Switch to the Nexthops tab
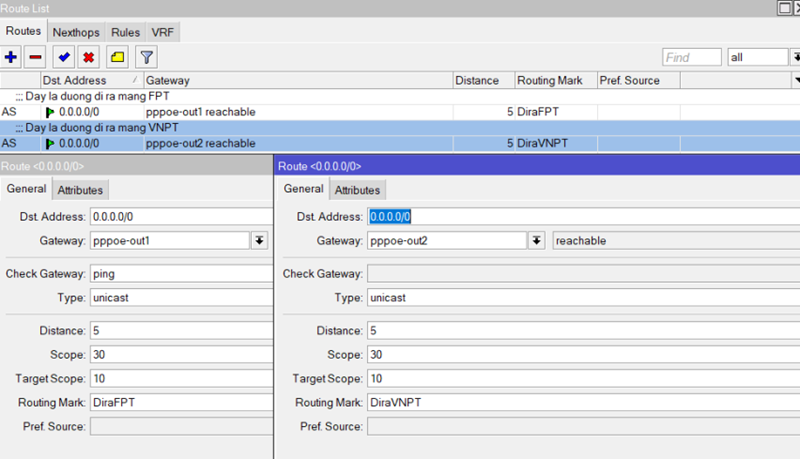This screenshot has height=459, width=800. click(76, 32)
